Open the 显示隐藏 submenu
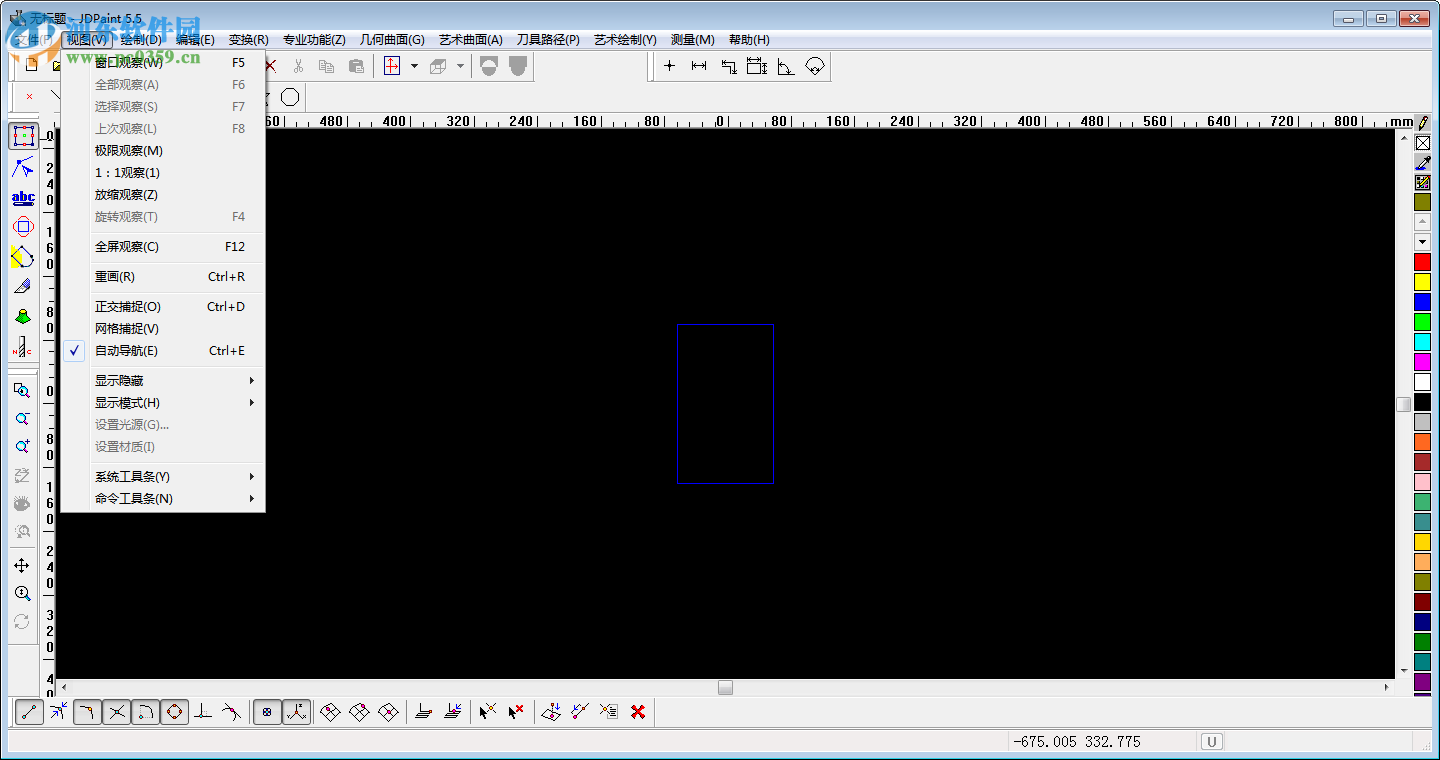 pyautogui.click(x=117, y=380)
